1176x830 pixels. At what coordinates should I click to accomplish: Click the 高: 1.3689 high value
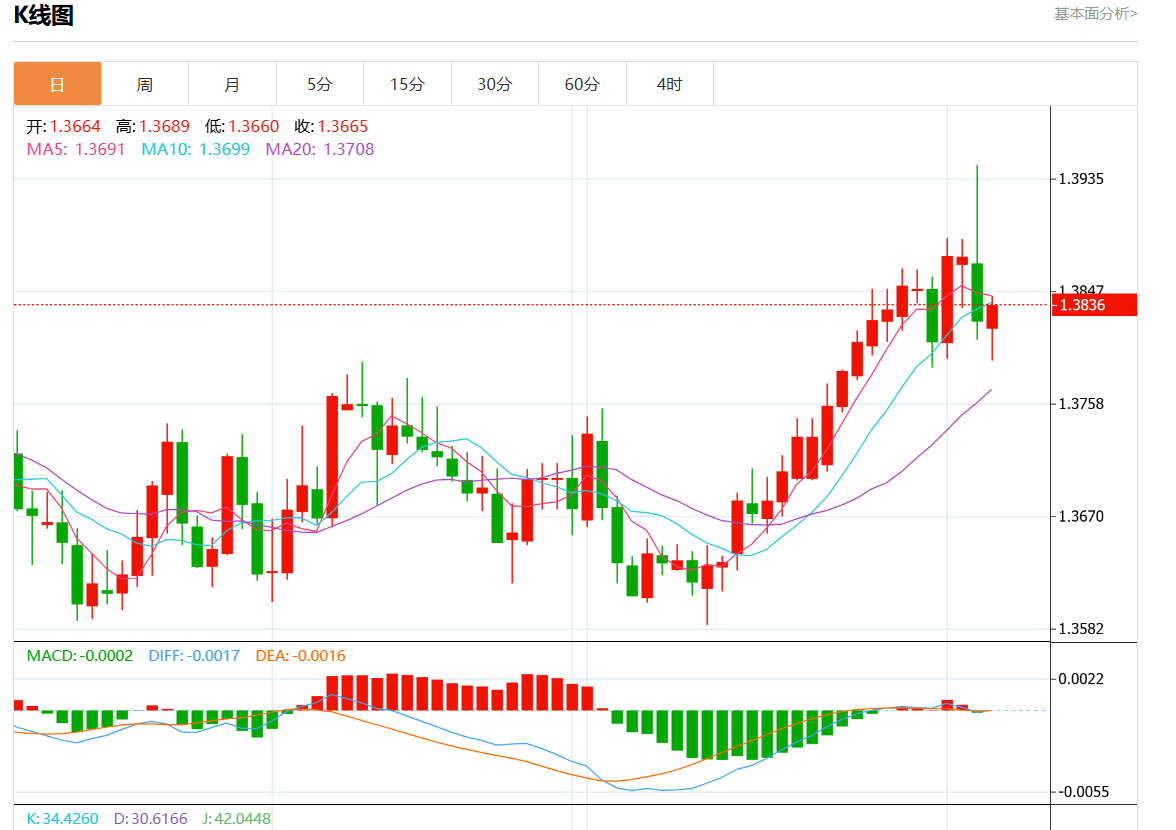coord(152,127)
